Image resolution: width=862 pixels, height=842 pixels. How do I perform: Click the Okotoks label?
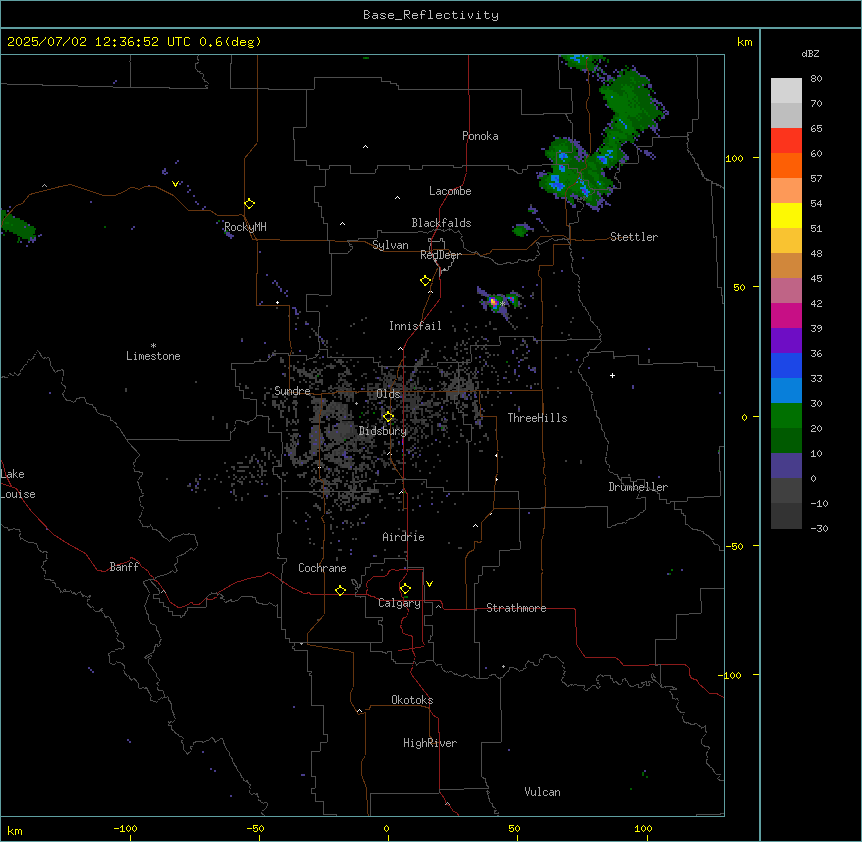(x=412, y=700)
